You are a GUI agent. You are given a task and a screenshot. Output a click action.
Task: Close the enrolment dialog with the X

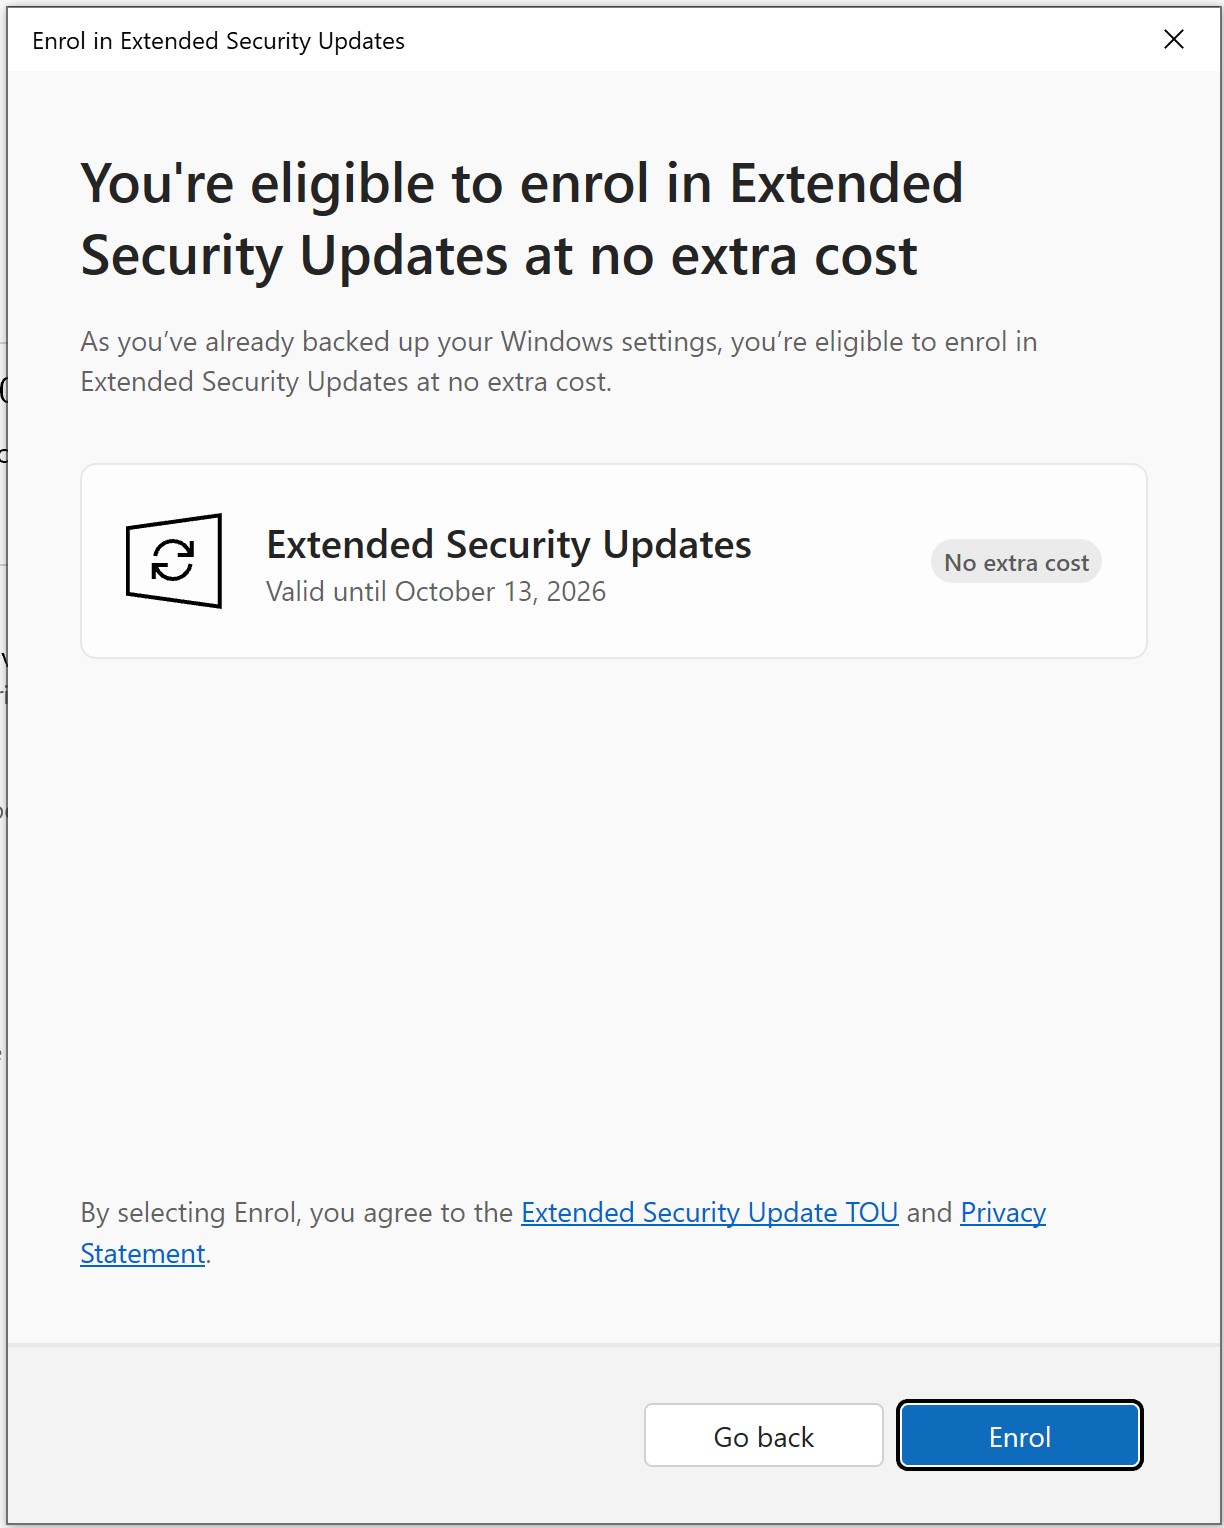1174,39
